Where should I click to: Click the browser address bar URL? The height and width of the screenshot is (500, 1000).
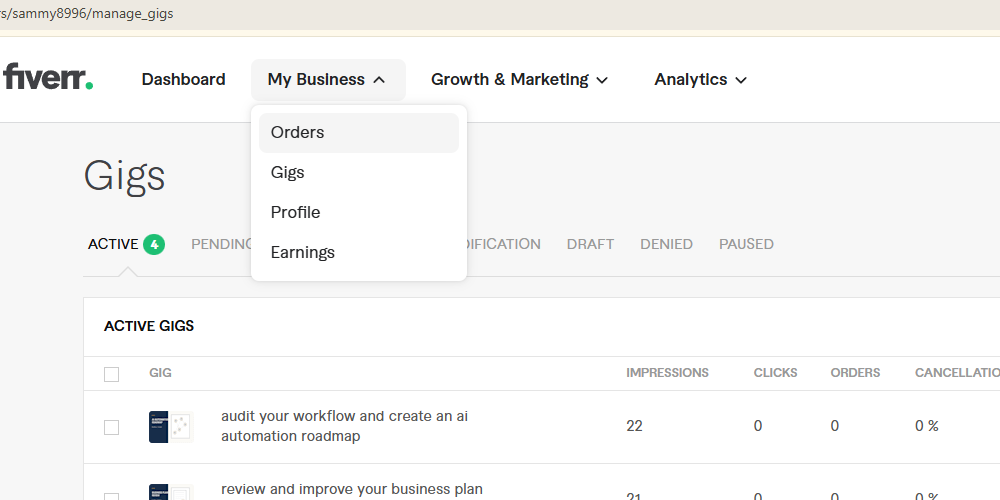[x=87, y=13]
